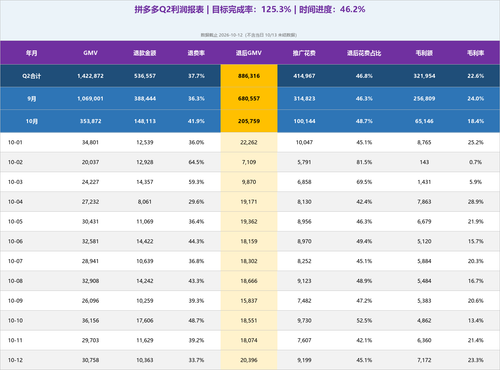
Task: Click the 9月 row label
Action: [x=32, y=99]
